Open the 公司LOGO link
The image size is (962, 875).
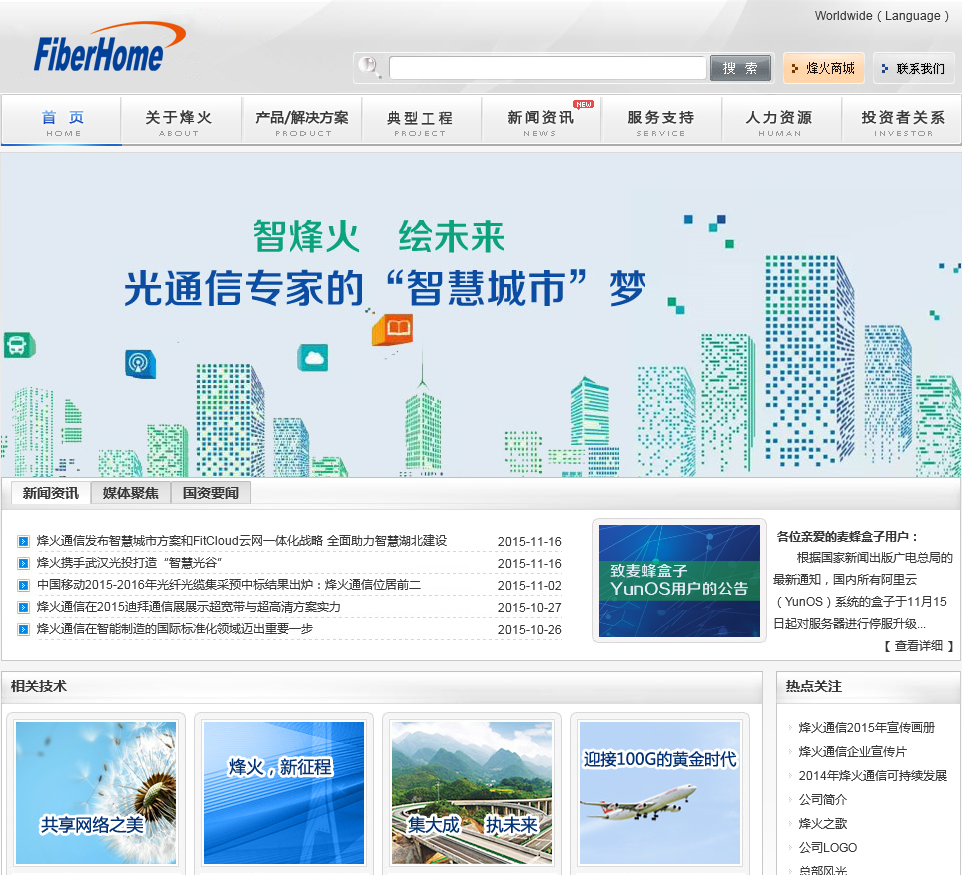pyautogui.click(x=828, y=847)
